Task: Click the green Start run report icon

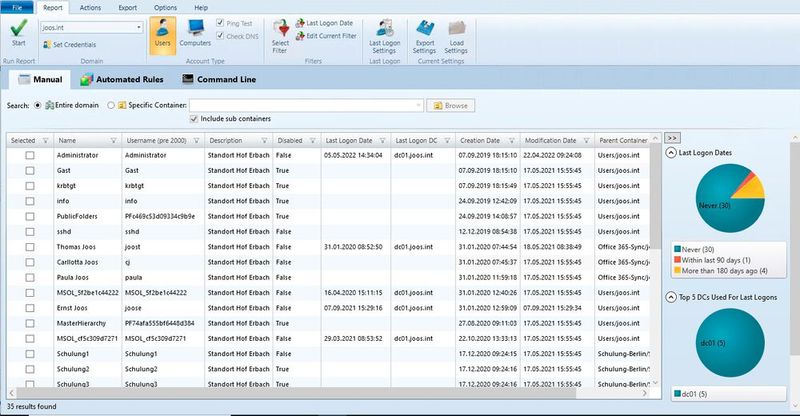Action: (x=19, y=29)
